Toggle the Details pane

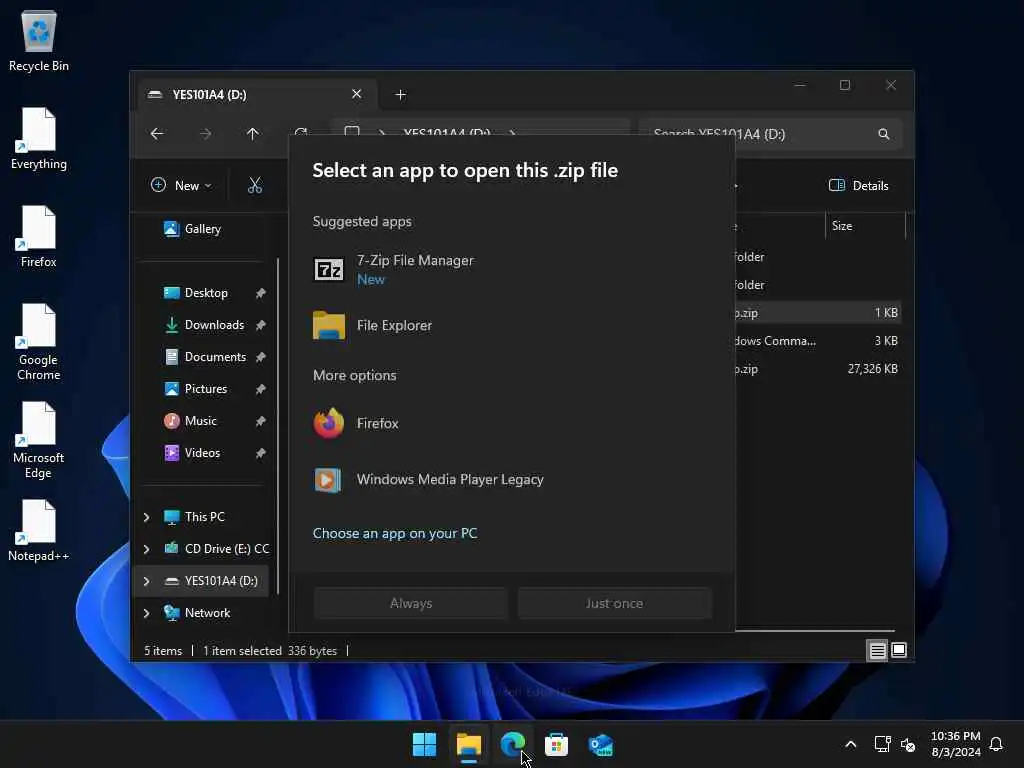pos(859,185)
